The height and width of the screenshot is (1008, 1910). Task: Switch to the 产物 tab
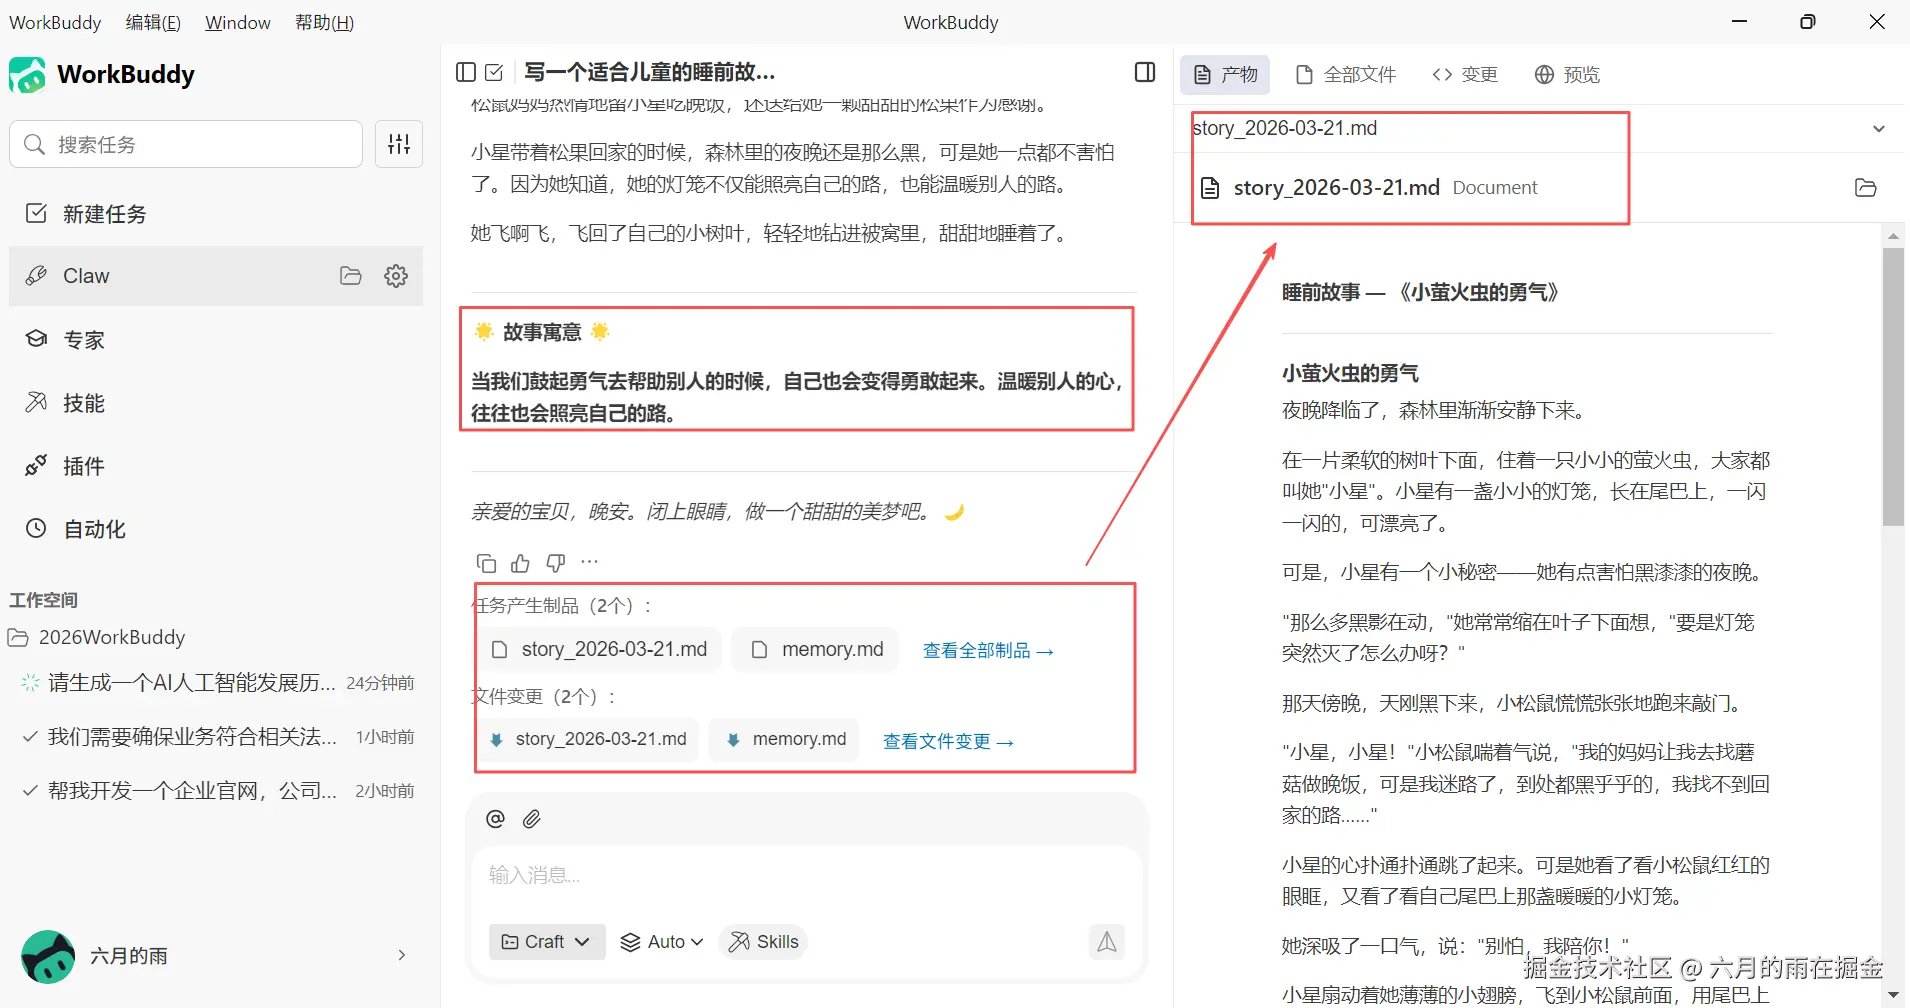[x=1225, y=75]
